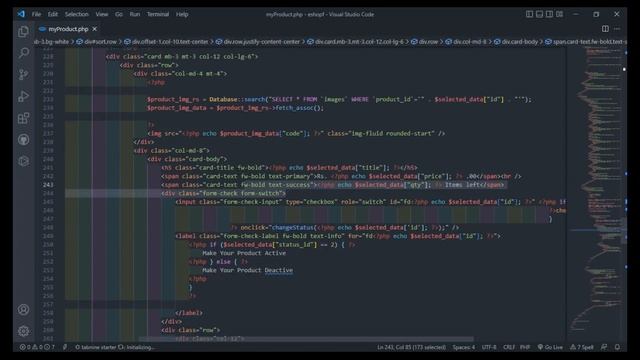
Task: Open notifications bell in status bar
Action: [x=617, y=347]
